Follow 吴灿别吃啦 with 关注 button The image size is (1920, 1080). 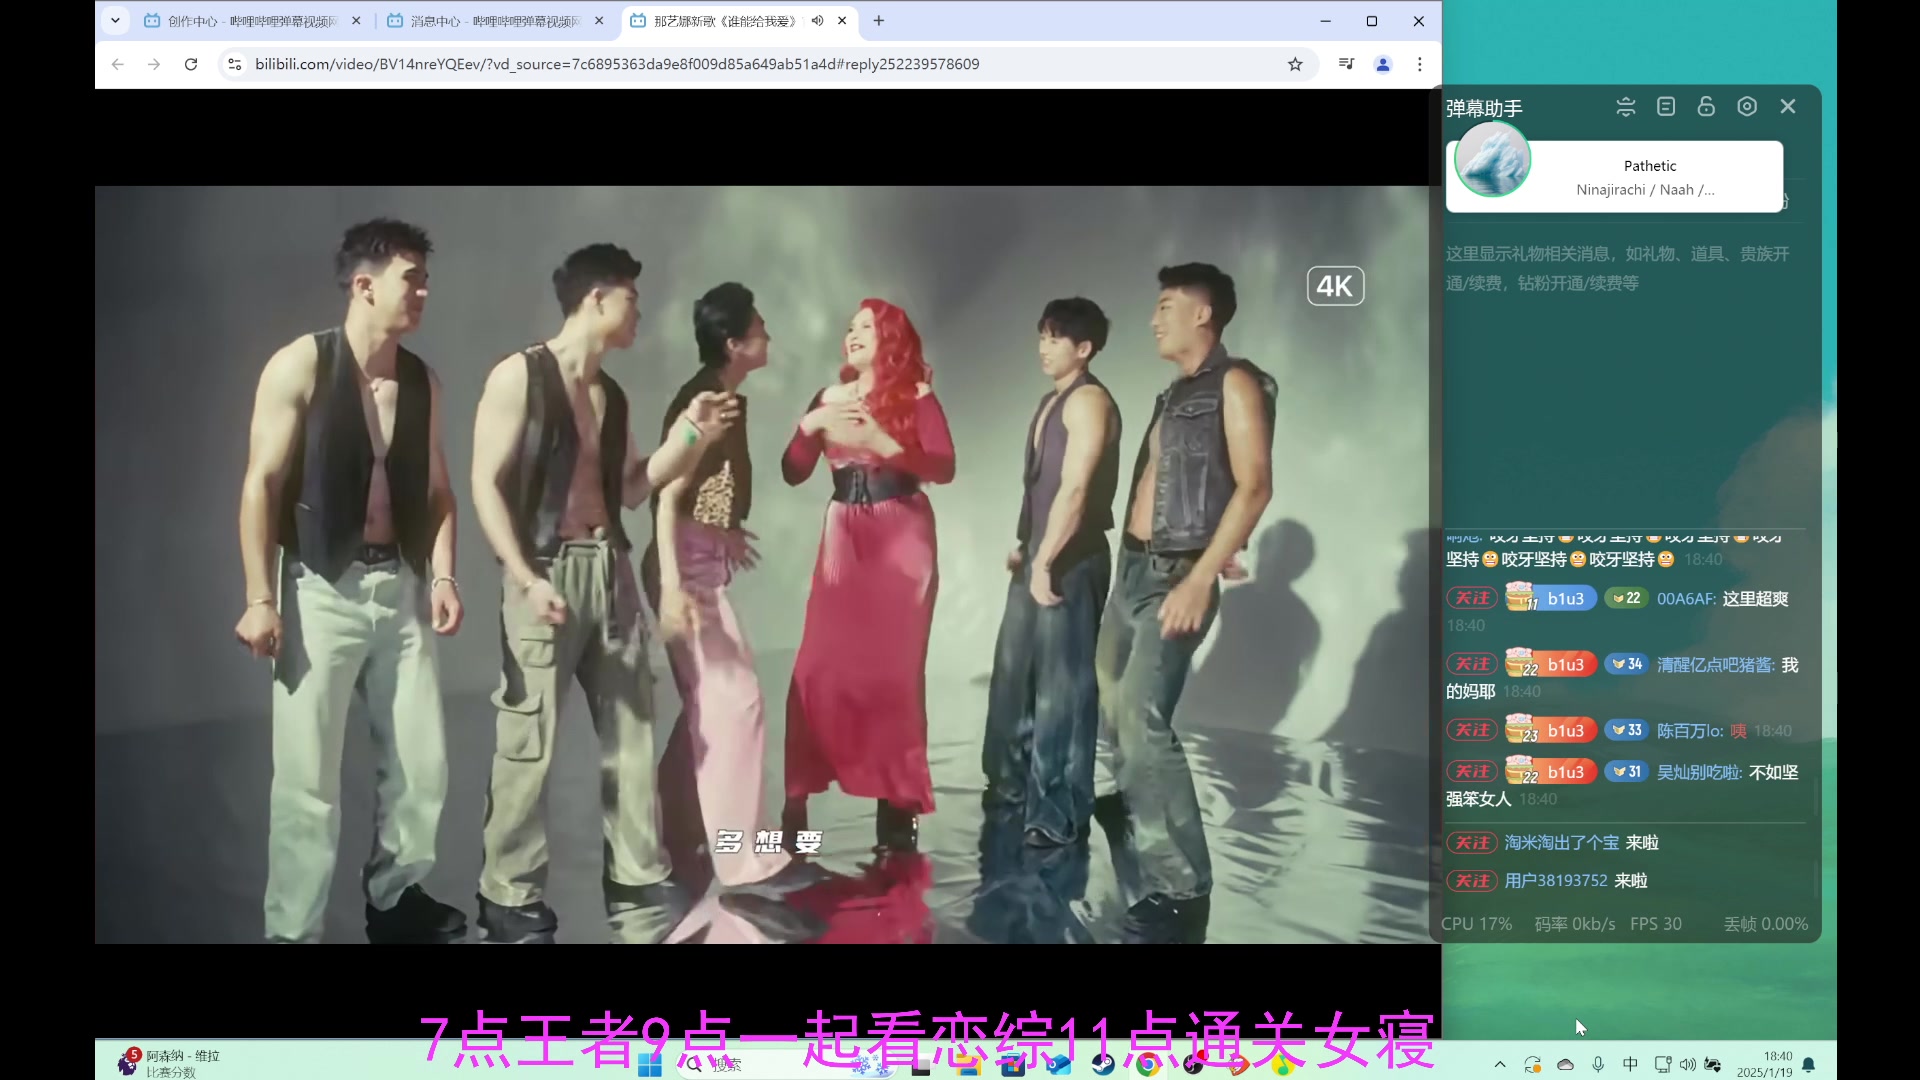1472,772
